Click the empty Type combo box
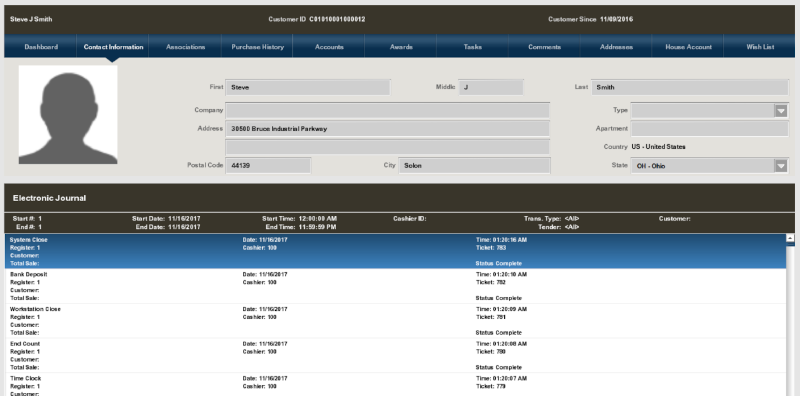Image resolution: width=800 pixels, height=396 pixels. pos(710,111)
